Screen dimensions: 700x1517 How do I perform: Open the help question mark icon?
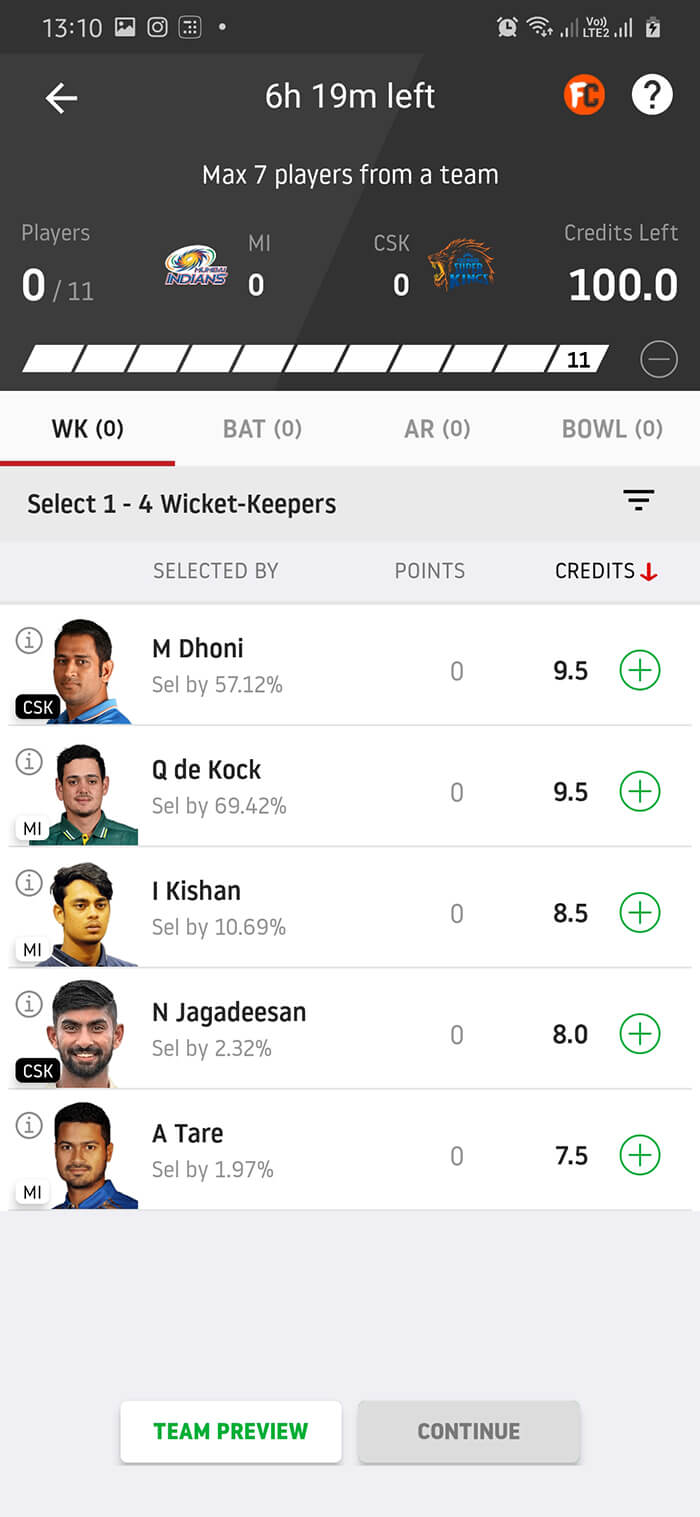652,96
